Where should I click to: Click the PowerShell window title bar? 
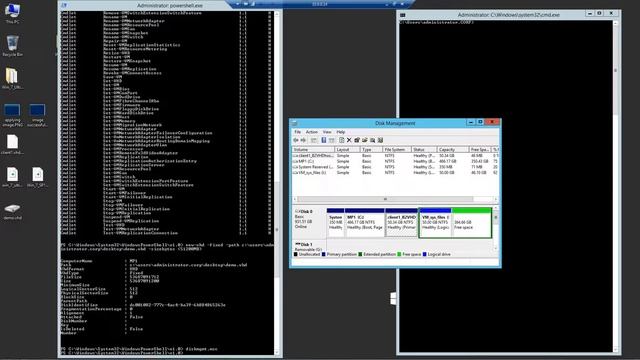click(x=169, y=5)
